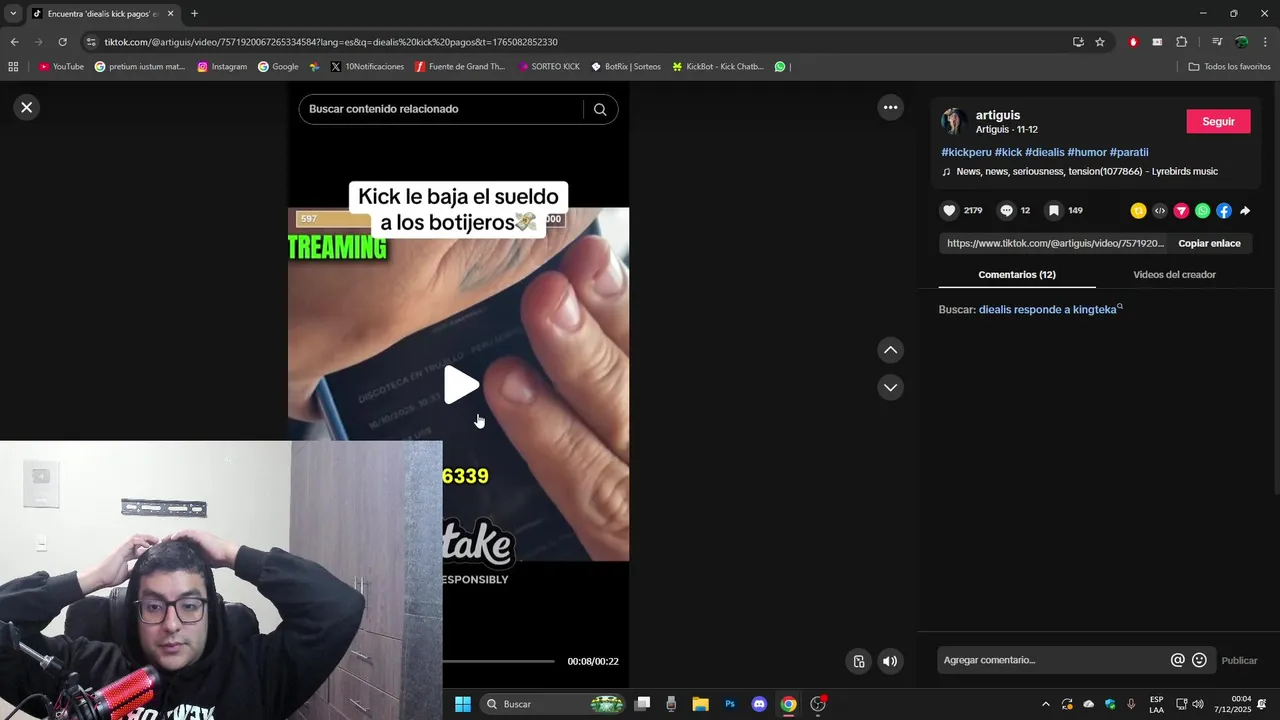Reload the page in Chrome
The width and height of the screenshot is (1280, 720).
tap(62, 42)
